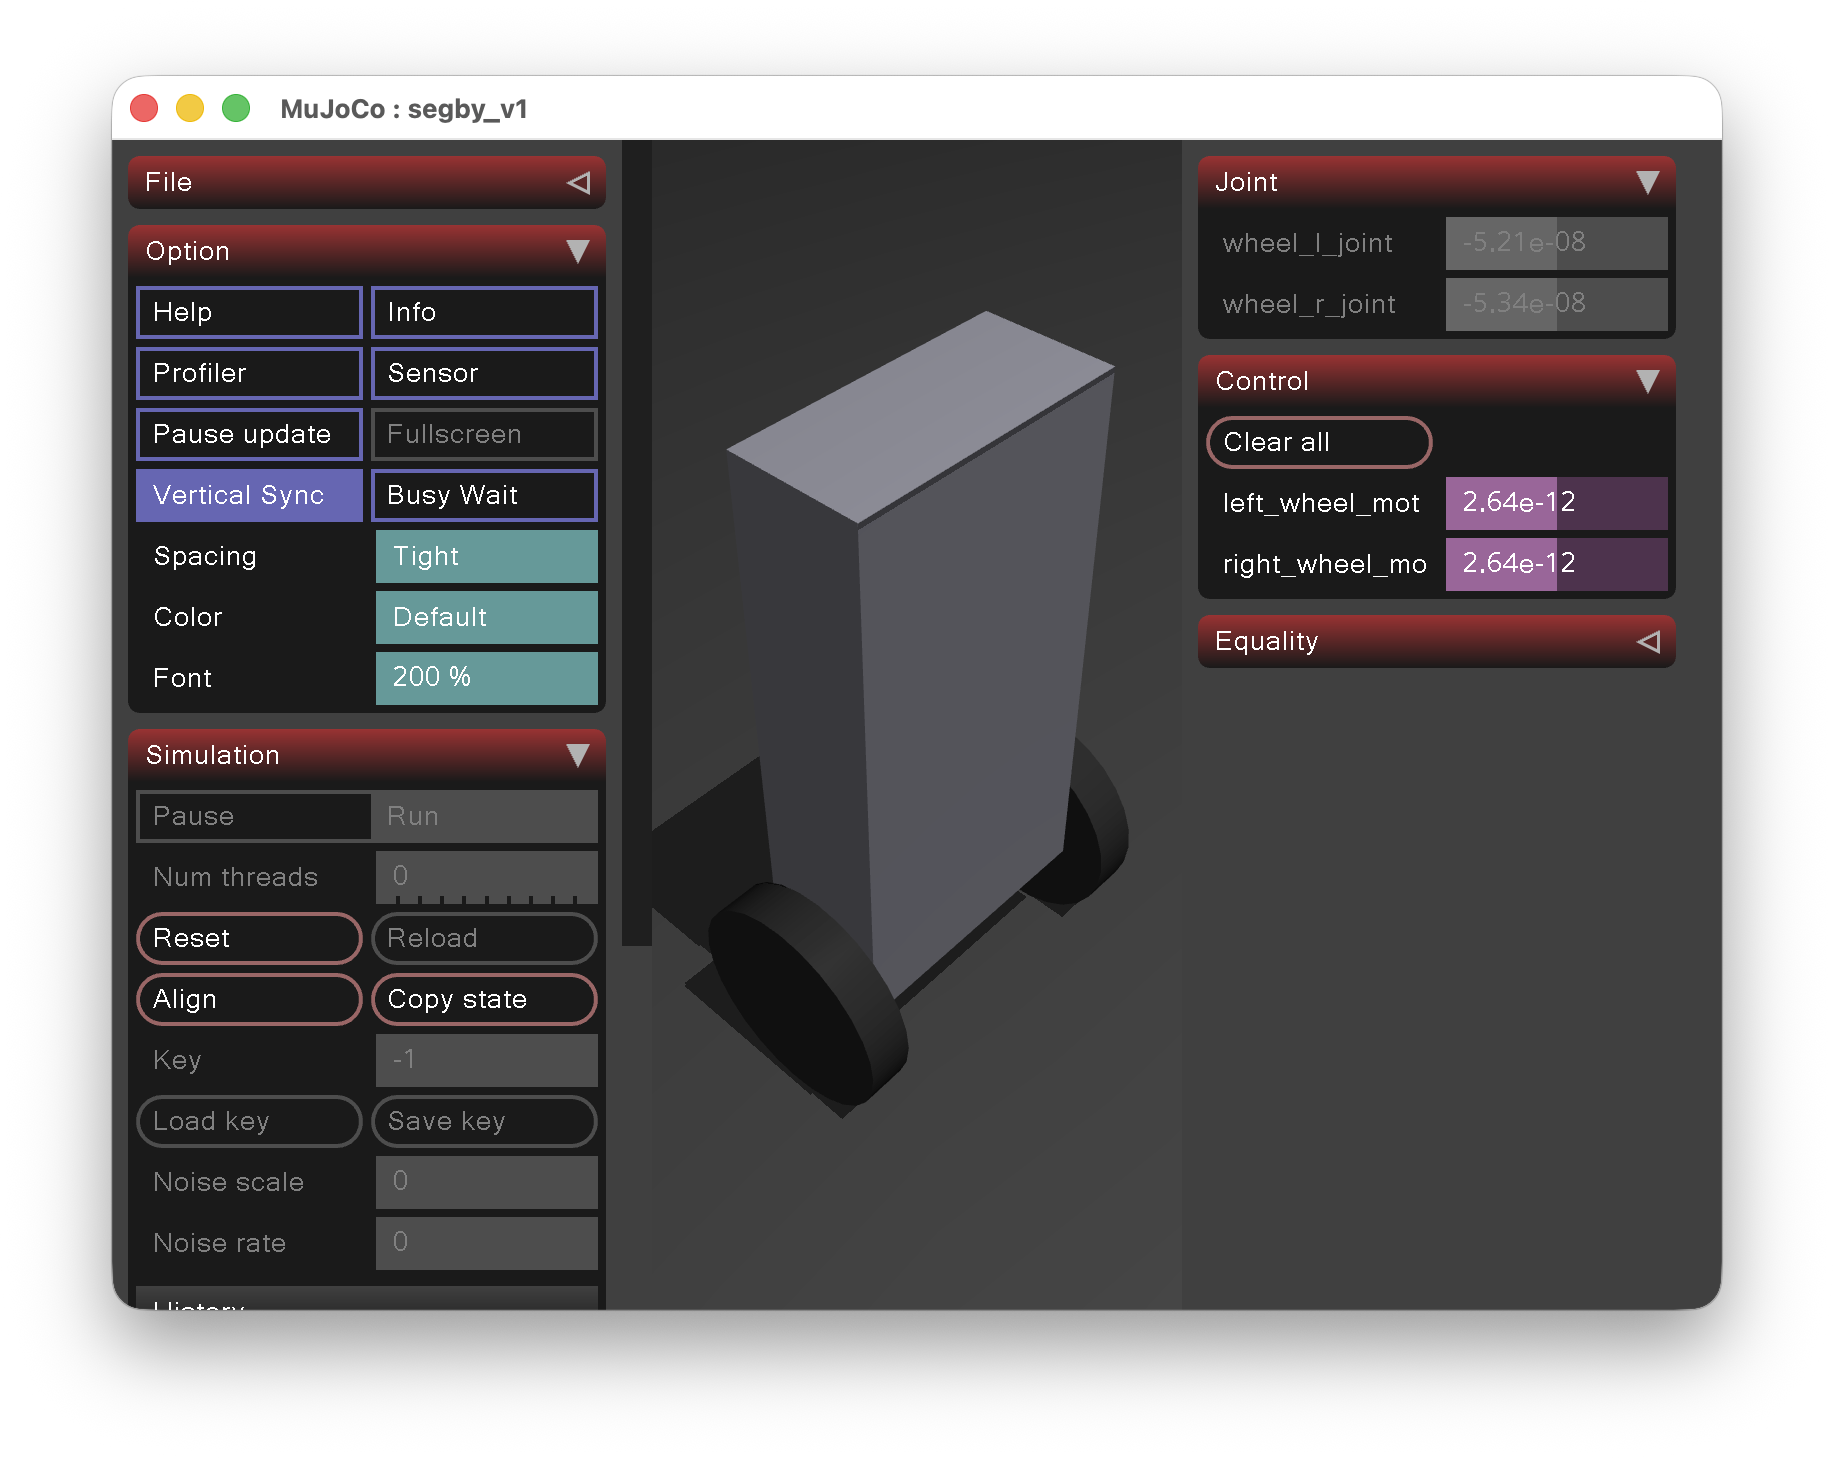Select the Pause simulation option
The image size is (1834, 1458).
click(x=254, y=816)
